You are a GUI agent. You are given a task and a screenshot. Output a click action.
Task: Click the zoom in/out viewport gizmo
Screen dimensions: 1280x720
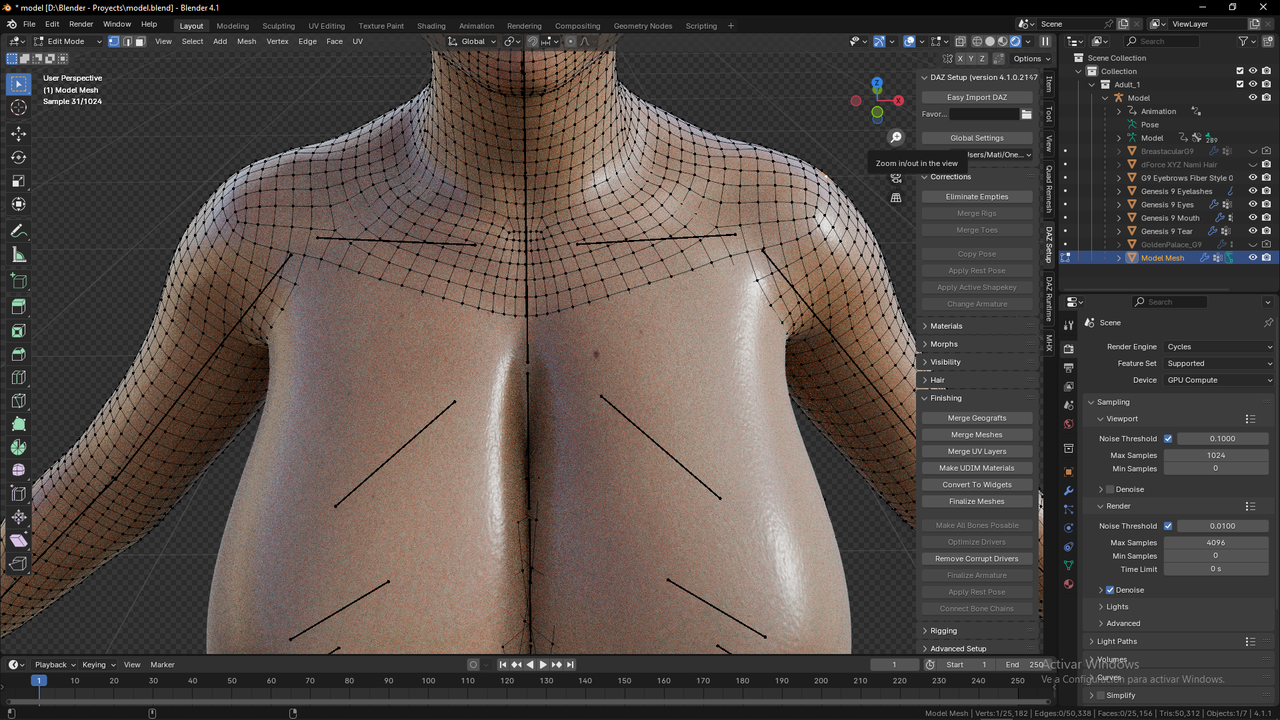pos(896,138)
